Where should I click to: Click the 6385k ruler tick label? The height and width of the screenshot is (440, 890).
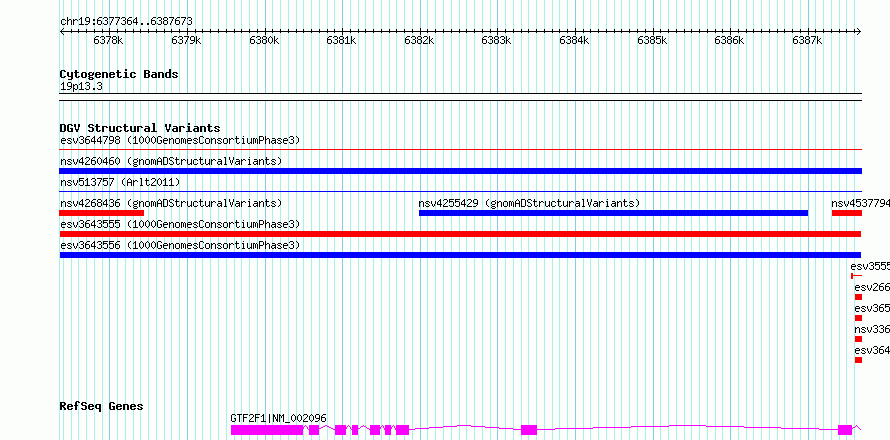point(652,41)
